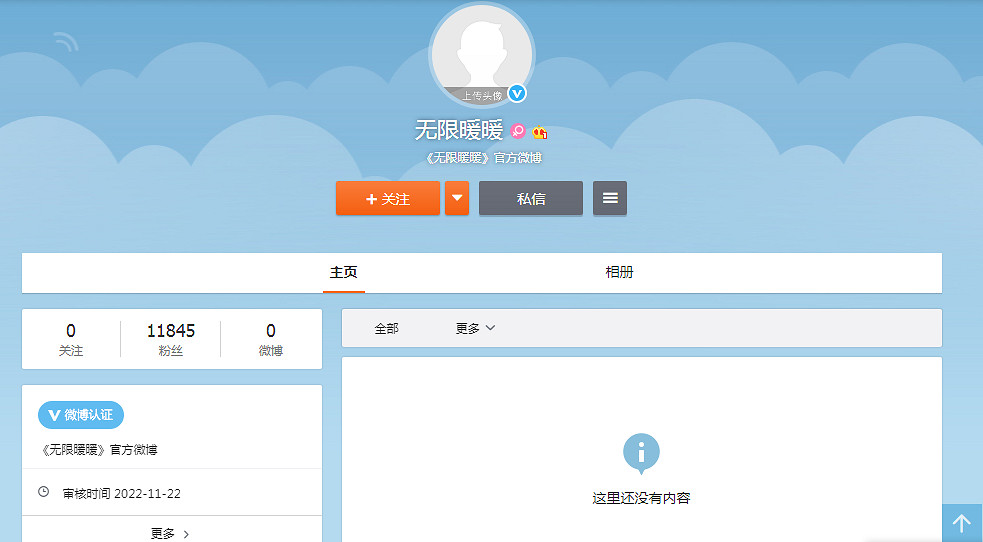Select the 全部 filter
Image resolution: width=983 pixels, height=542 pixels.
click(x=386, y=328)
